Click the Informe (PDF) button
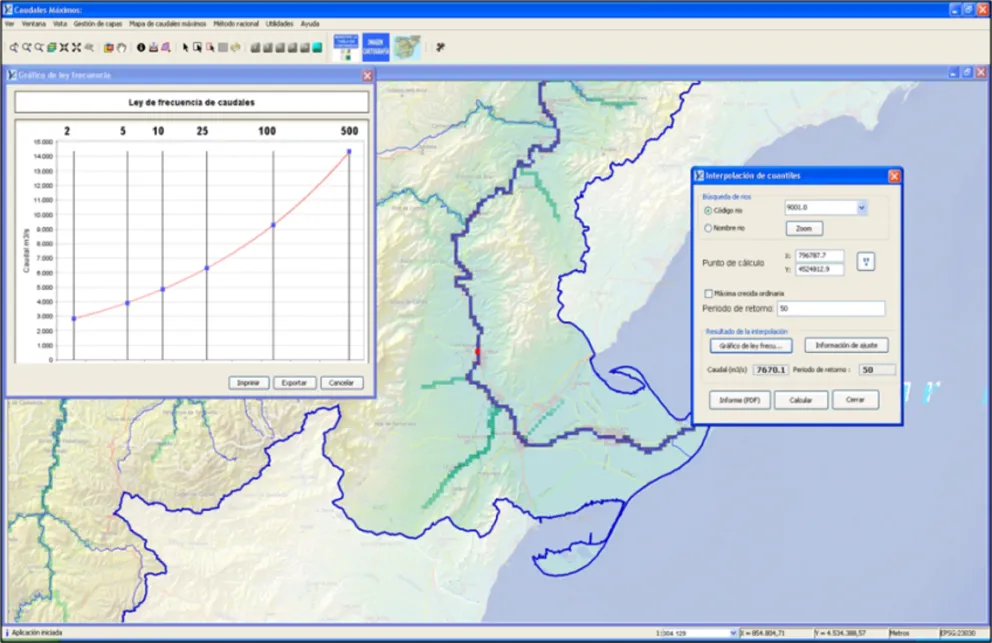Image resolution: width=992 pixels, height=643 pixels. point(740,400)
